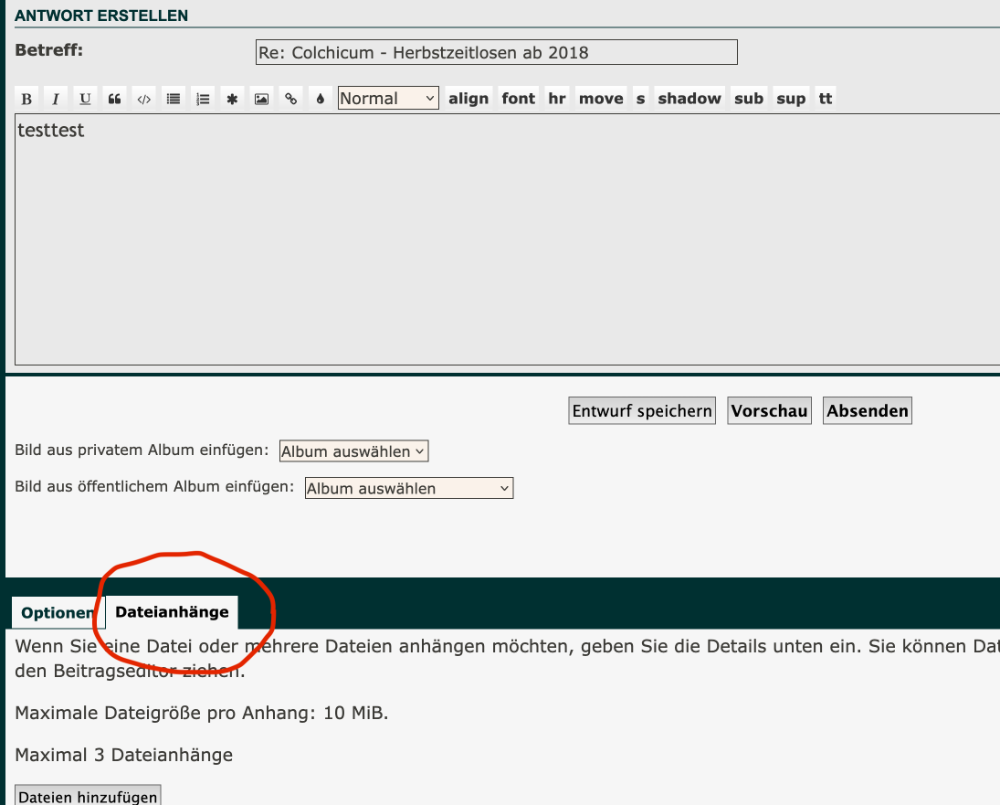
Task: Insert a URL using the link icon
Action: (x=291, y=98)
